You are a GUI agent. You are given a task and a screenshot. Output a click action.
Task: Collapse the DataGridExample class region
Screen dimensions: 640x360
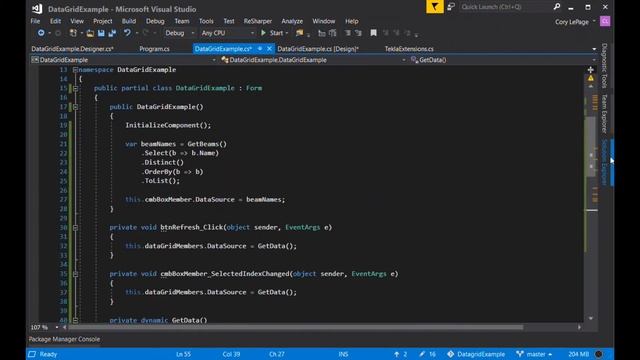point(76,88)
